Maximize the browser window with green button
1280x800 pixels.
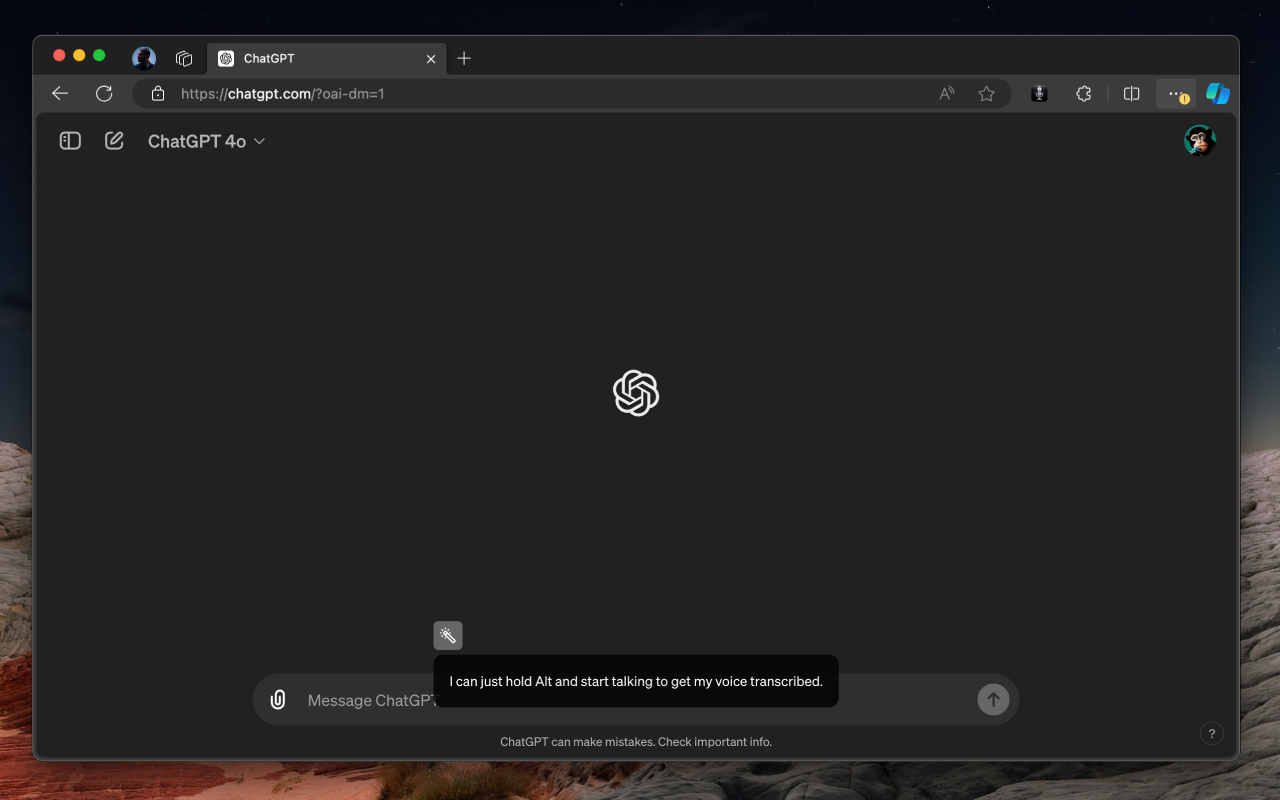(x=99, y=56)
